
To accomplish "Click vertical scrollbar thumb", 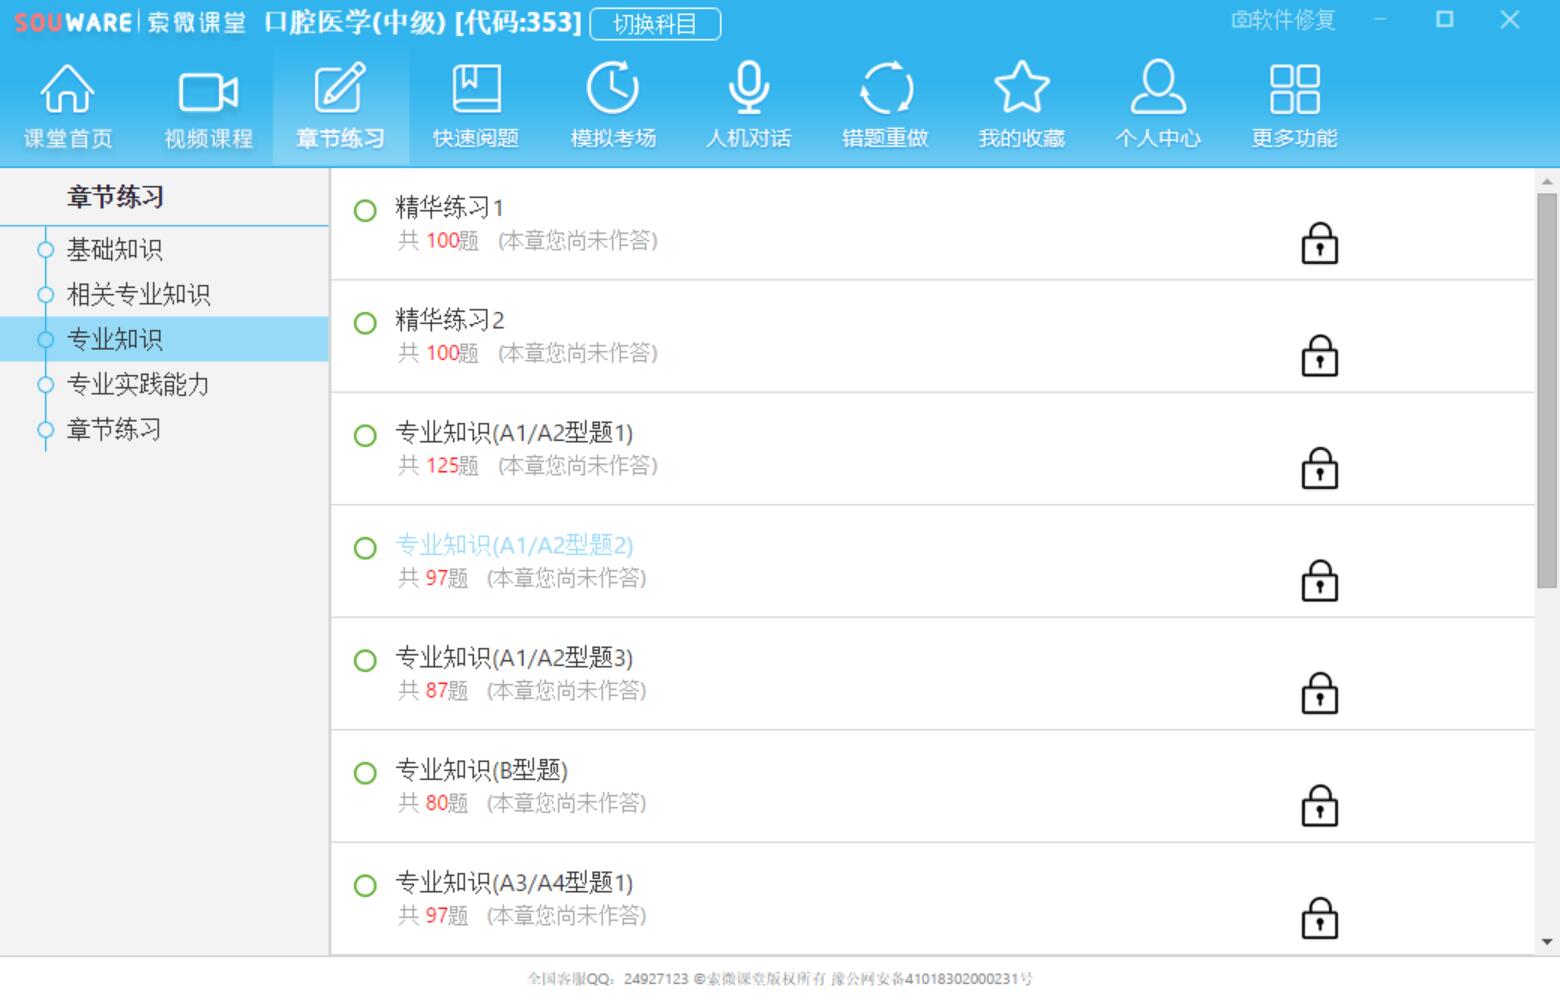I will pos(1547,390).
